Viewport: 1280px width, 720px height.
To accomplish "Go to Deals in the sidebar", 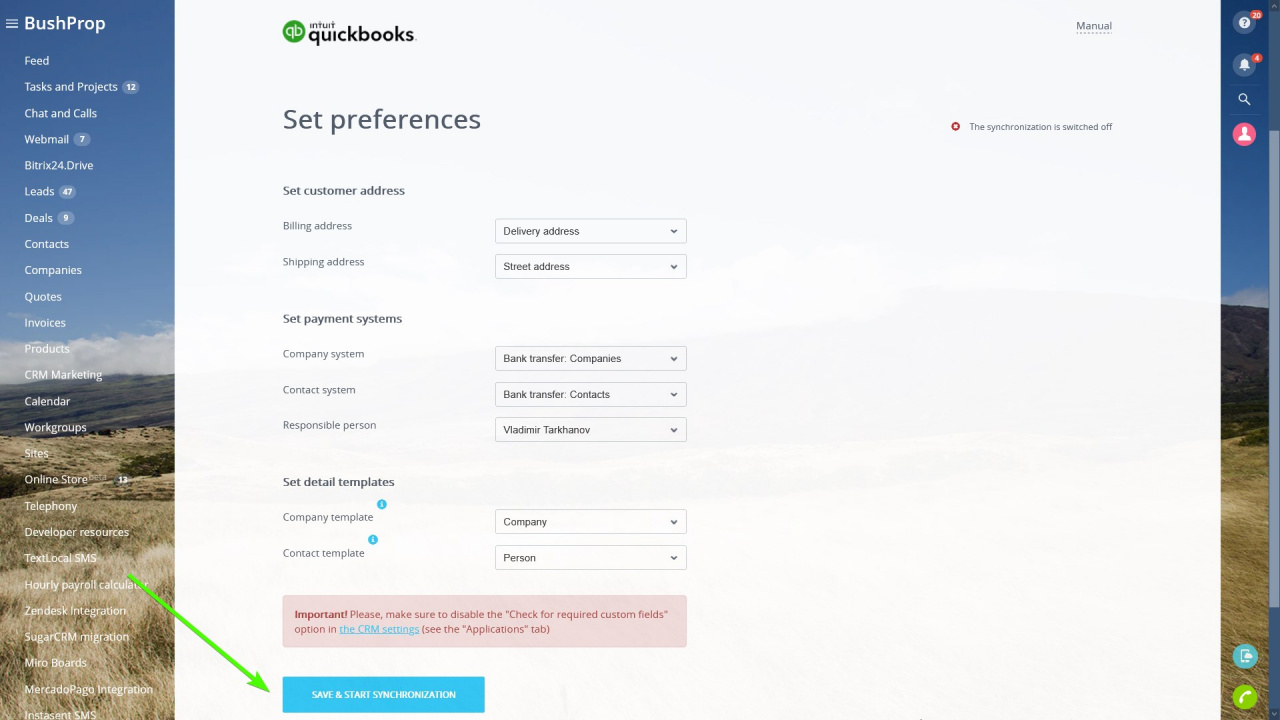I will click(x=39, y=218).
